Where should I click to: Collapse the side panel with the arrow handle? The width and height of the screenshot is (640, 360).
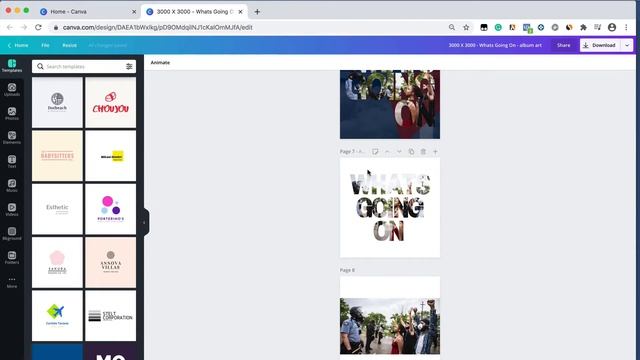(144, 222)
